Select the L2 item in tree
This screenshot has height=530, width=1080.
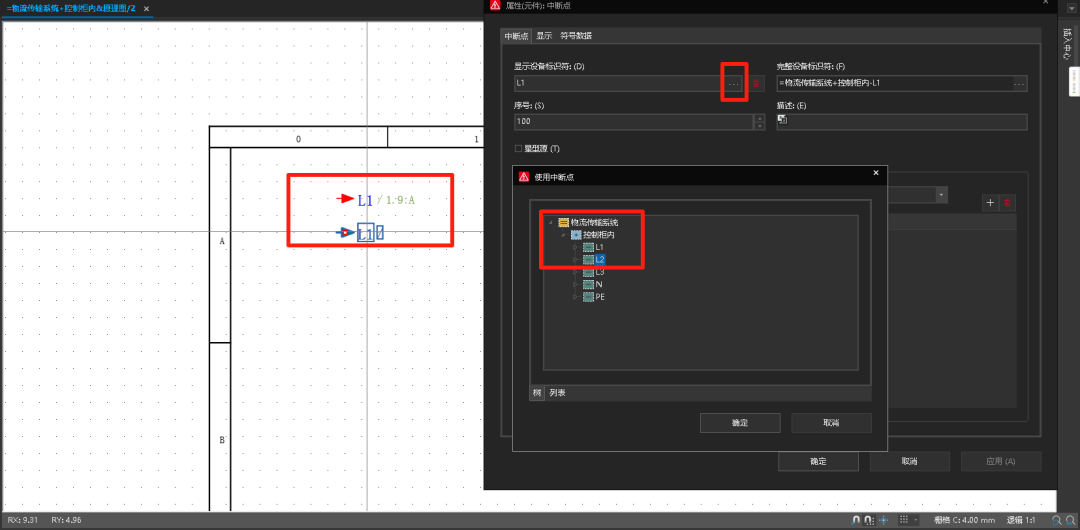click(x=600, y=259)
